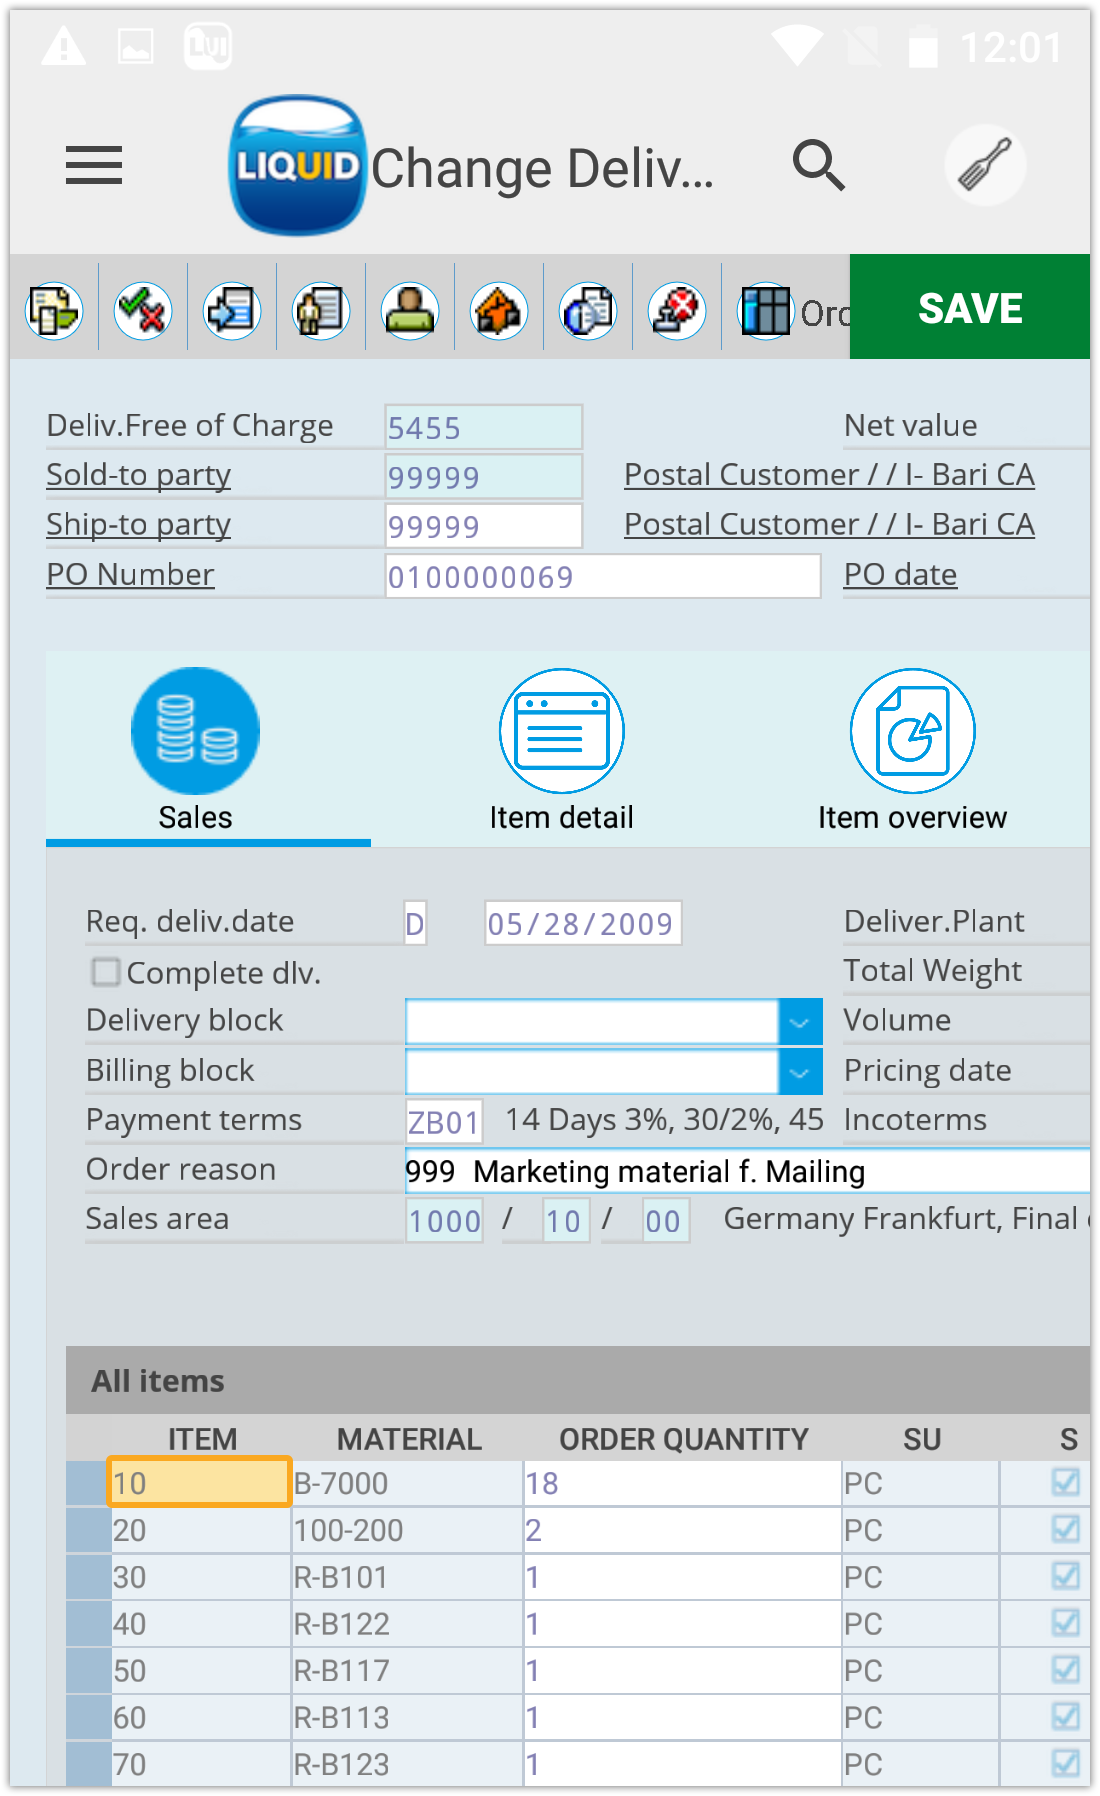Click the blue grid Orders toolbar icon
This screenshot has width=1100, height=1796.
tap(766, 311)
